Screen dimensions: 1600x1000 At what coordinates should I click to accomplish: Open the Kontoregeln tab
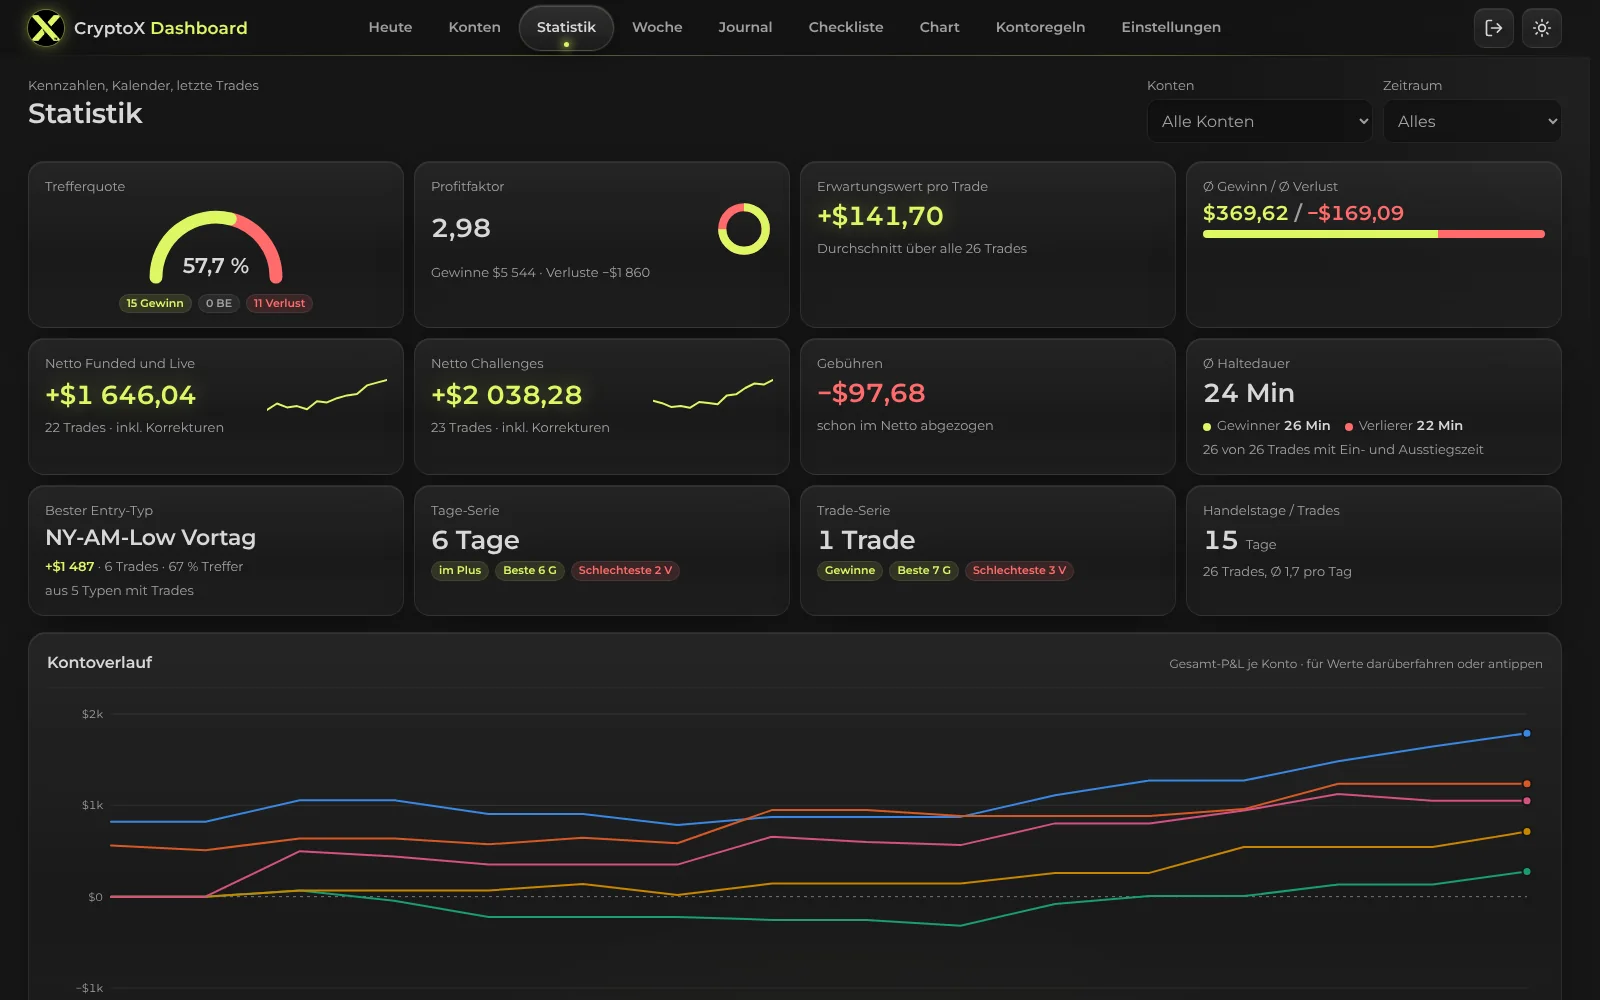click(1040, 27)
